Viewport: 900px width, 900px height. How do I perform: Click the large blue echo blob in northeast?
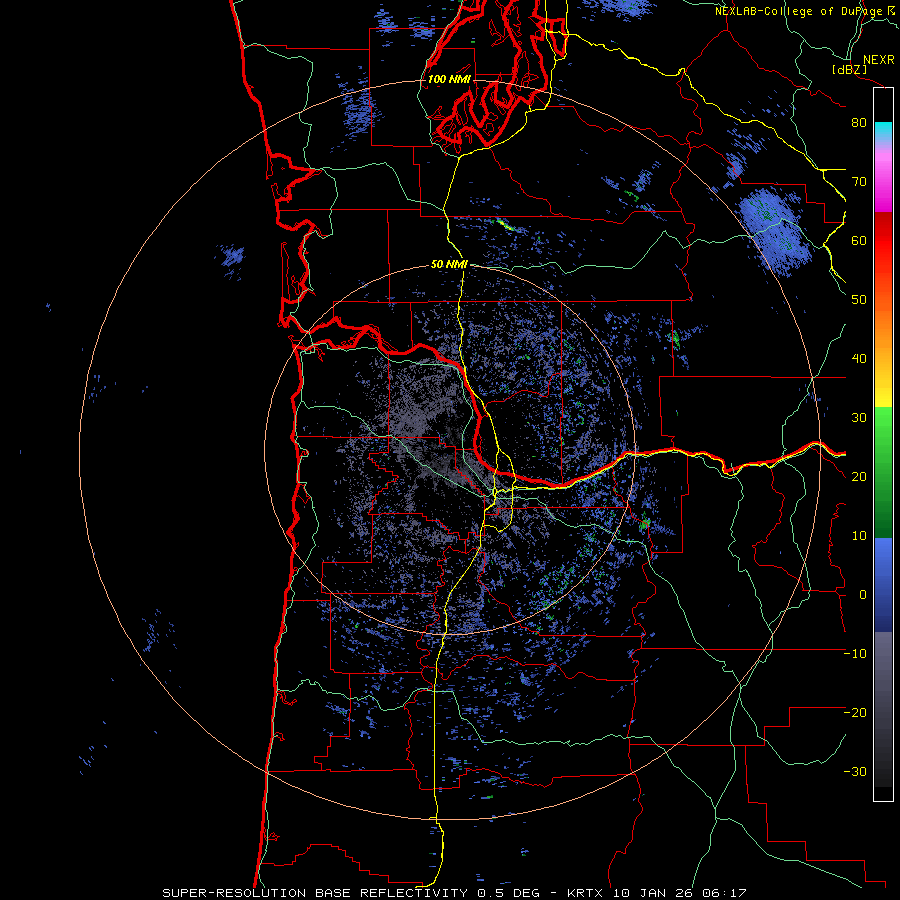774,230
